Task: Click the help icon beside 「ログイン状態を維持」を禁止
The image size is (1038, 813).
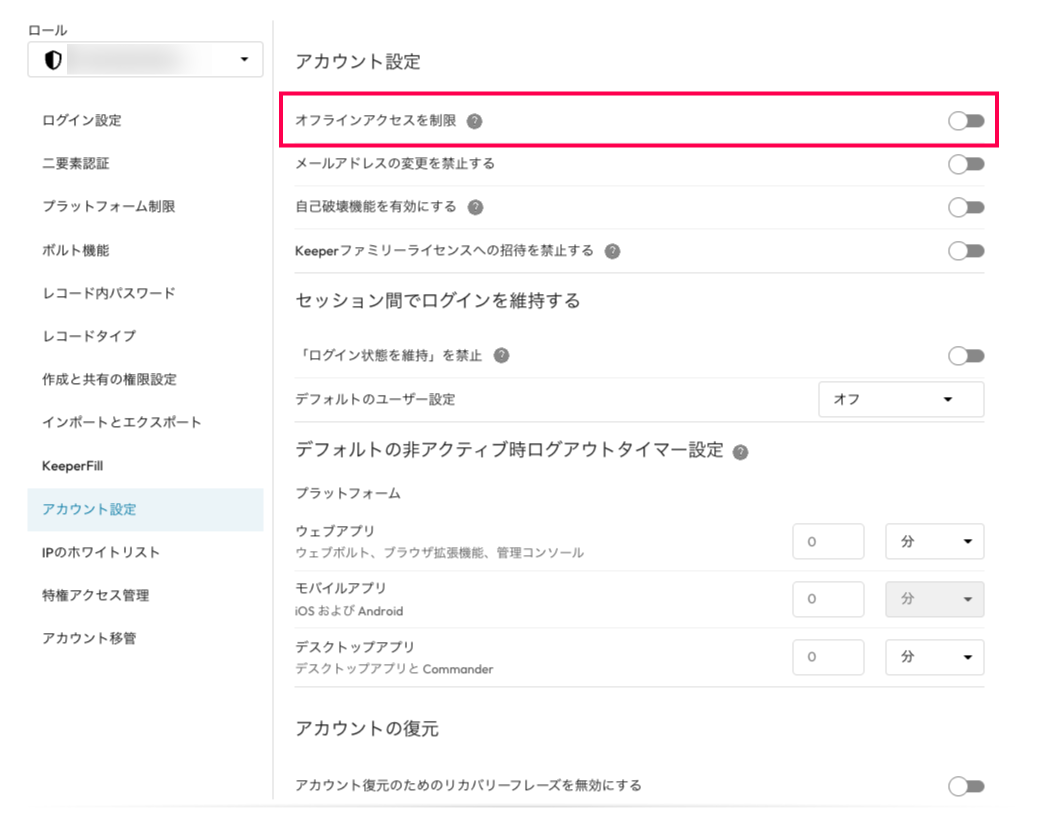Action: point(501,356)
